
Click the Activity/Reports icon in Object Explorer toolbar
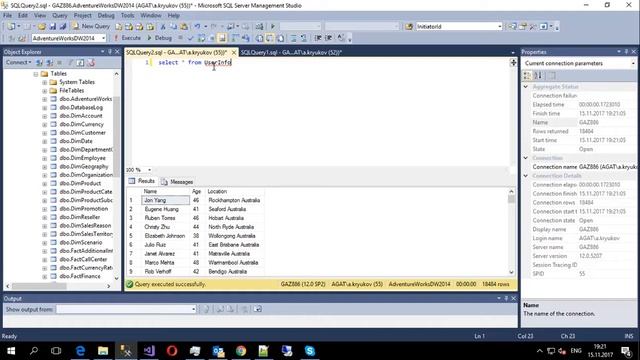click(91, 62)
